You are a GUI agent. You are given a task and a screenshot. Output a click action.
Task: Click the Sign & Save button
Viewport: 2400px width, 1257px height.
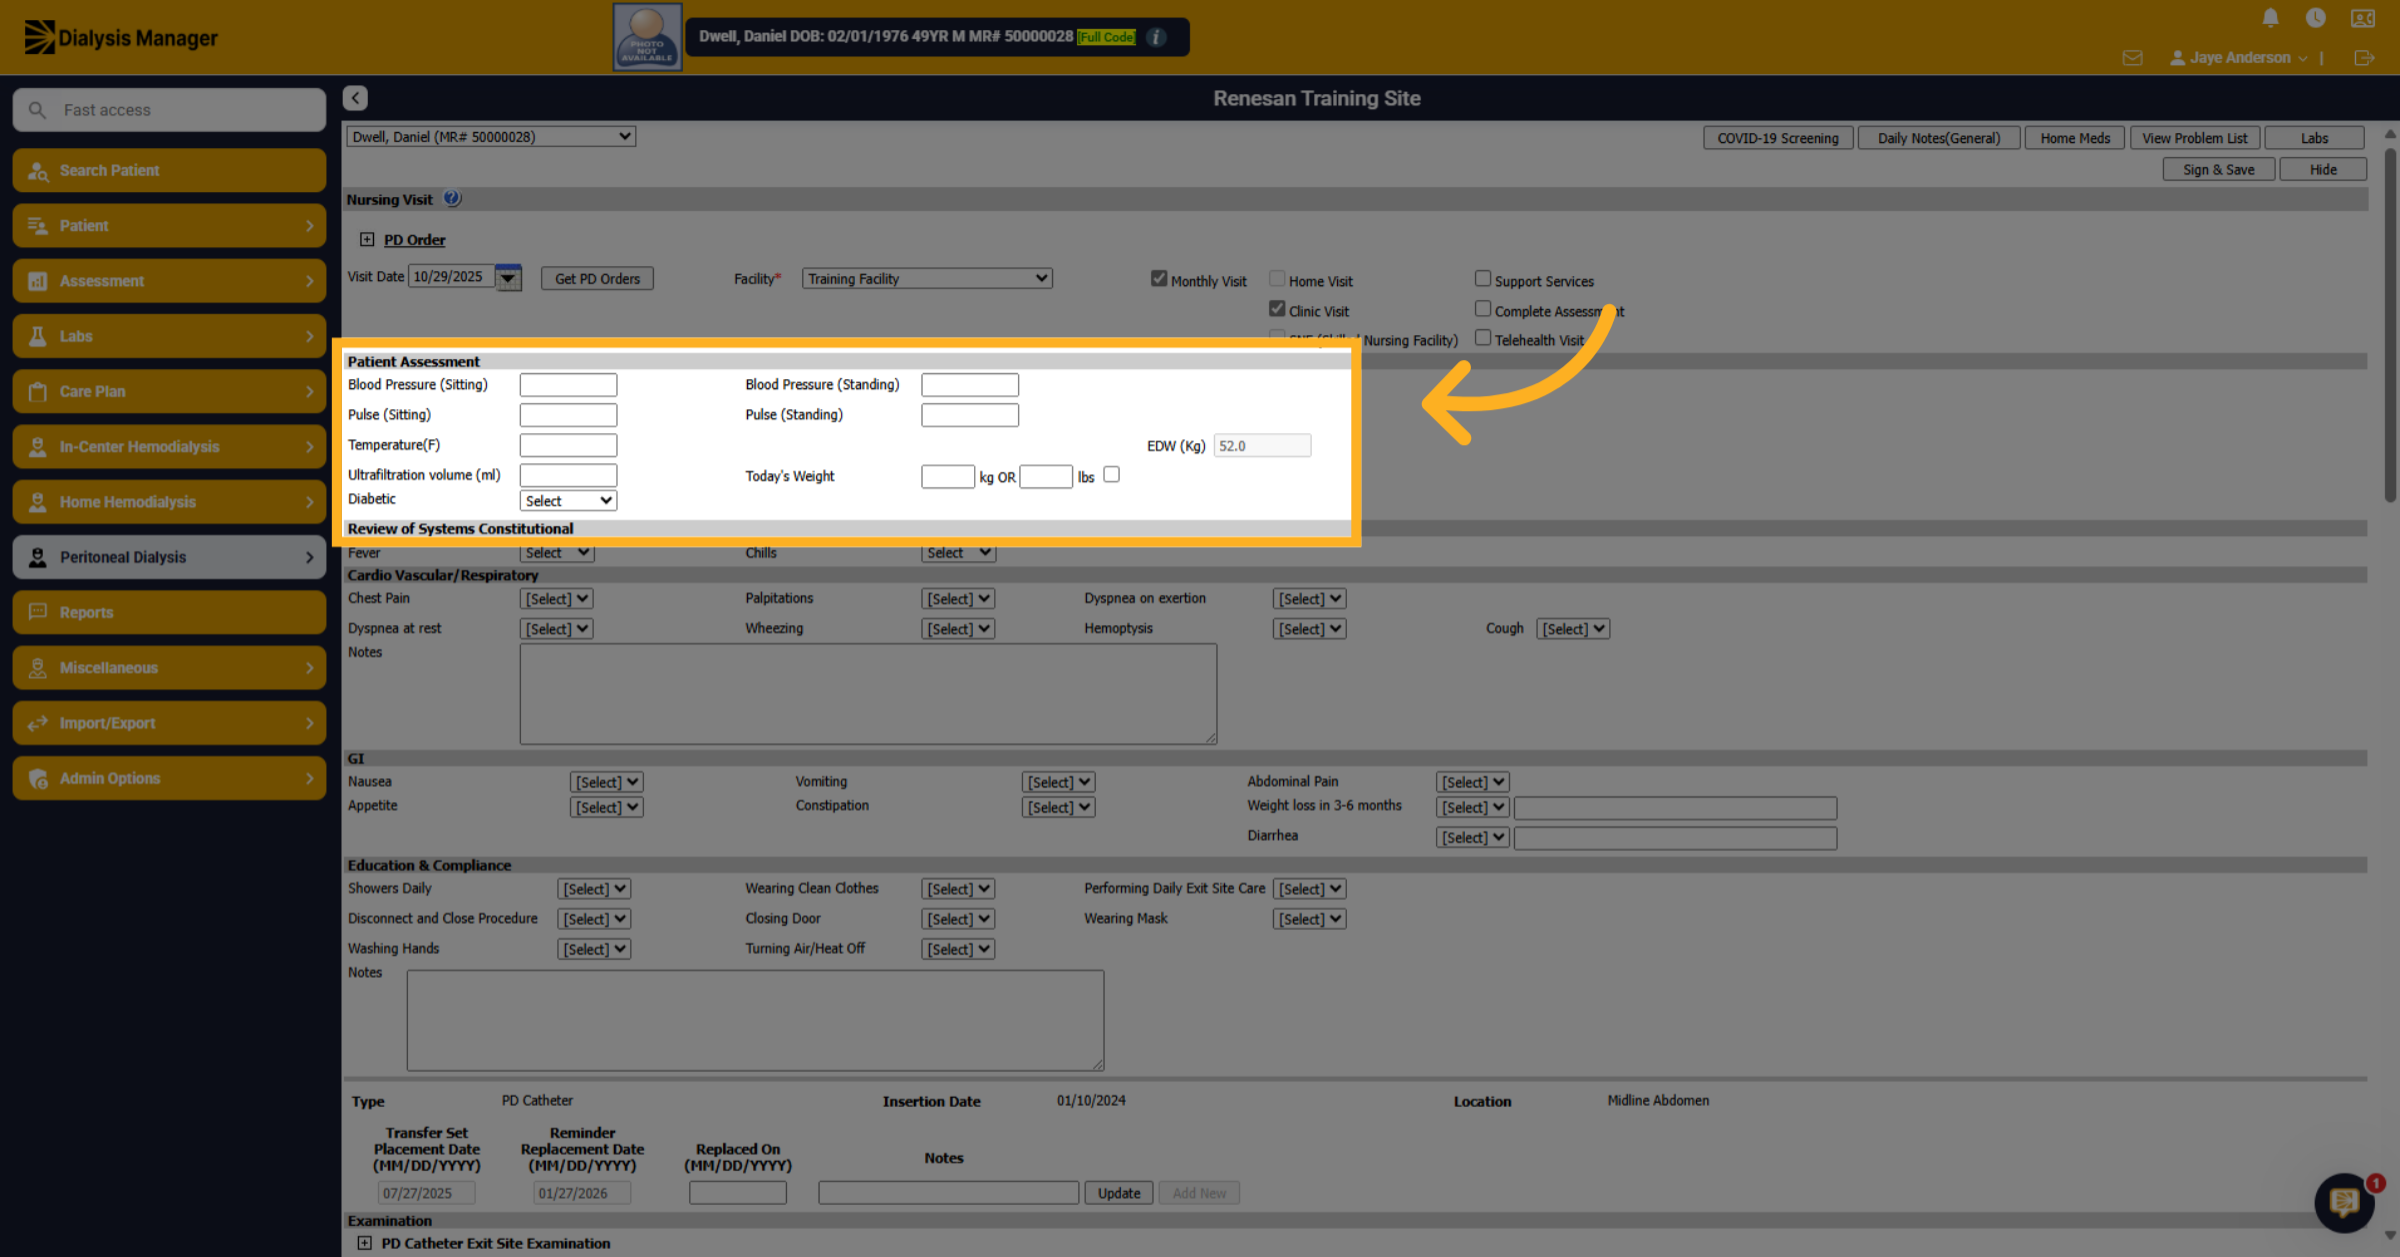click(2218, 170)
